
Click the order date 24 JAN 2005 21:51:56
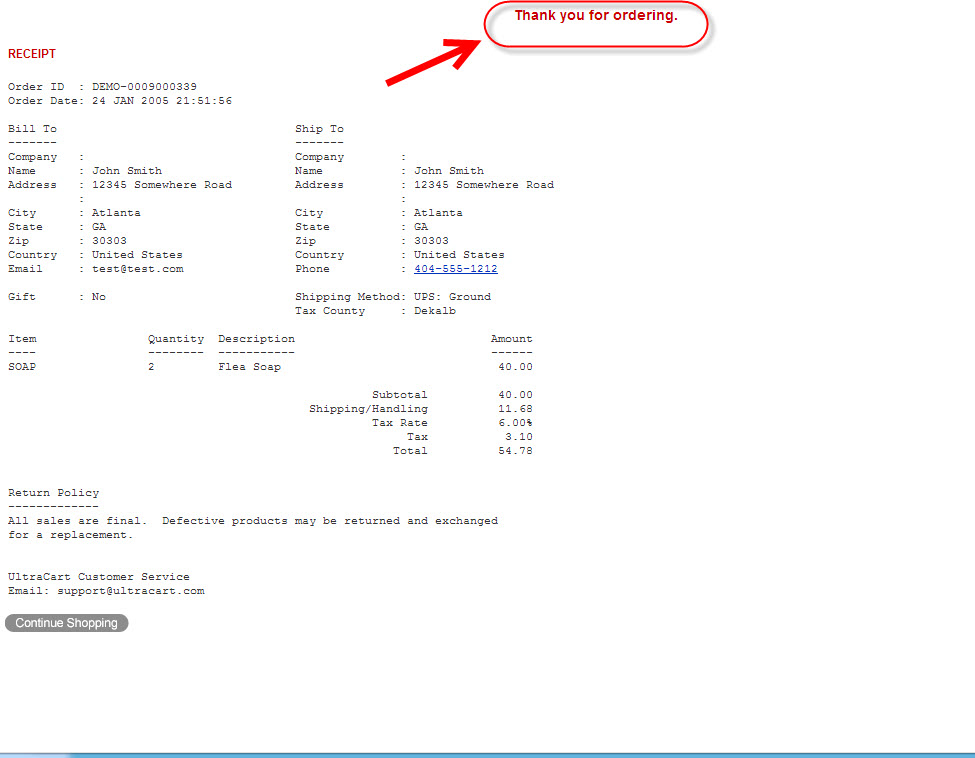point(162,101)
